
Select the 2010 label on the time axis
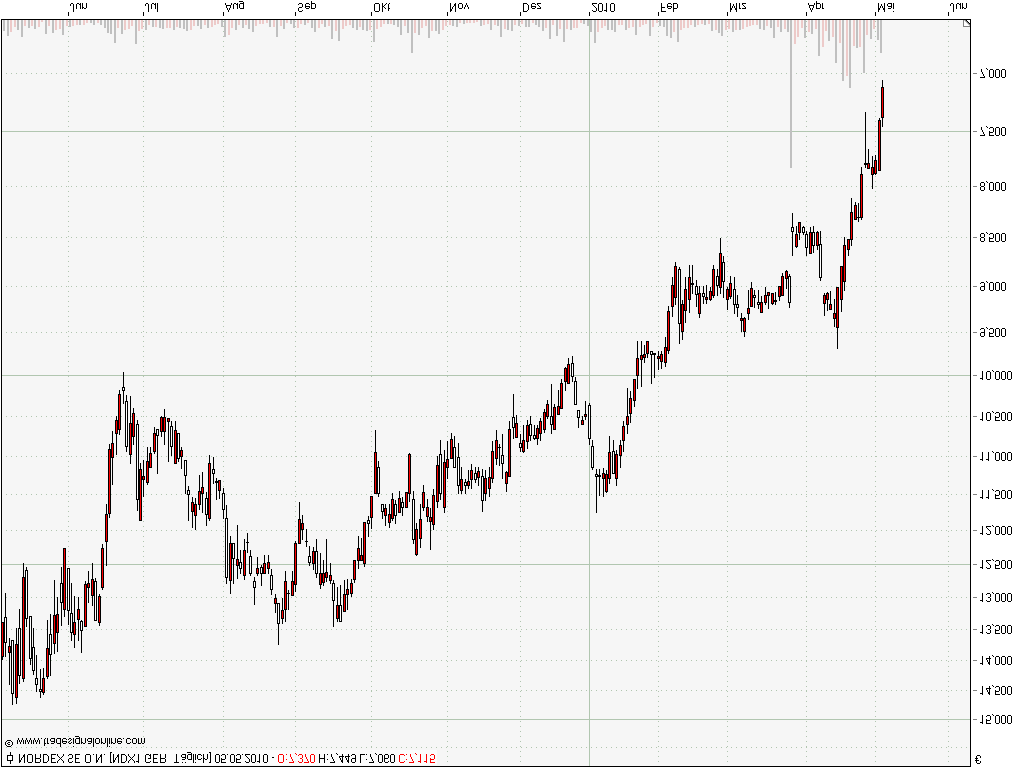604,8
